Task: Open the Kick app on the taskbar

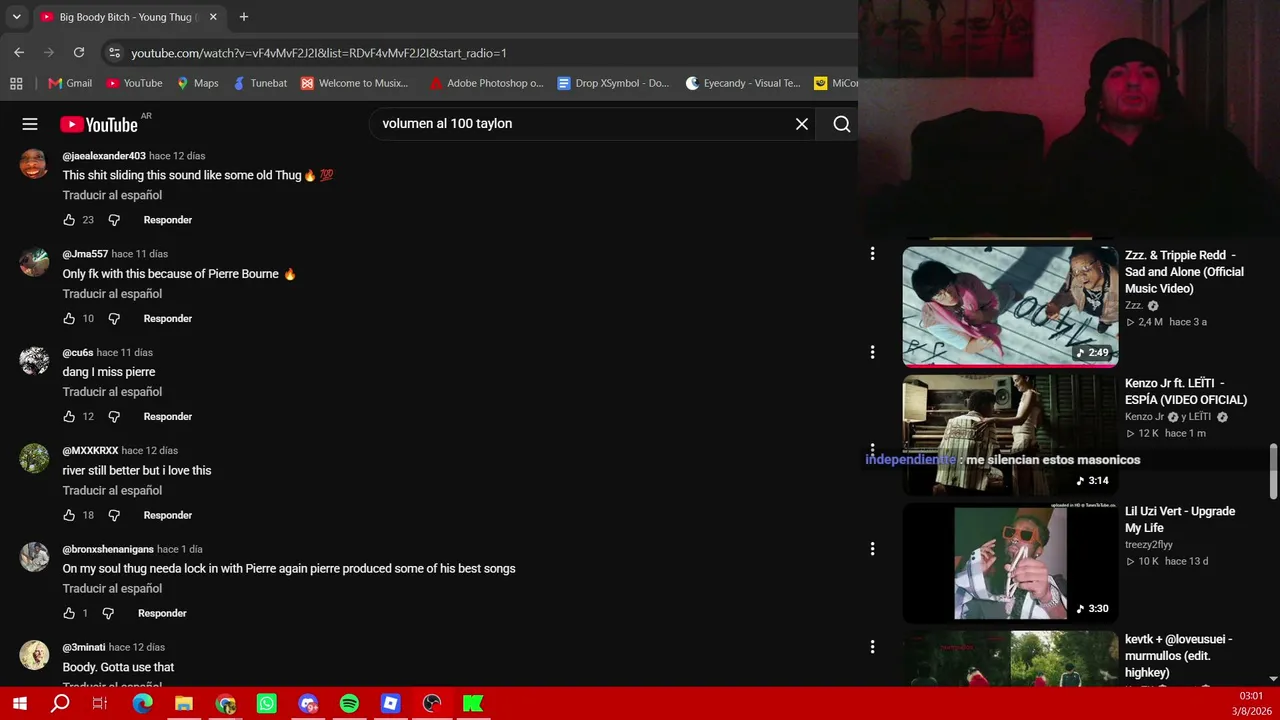Action: click(x=473, y=704)
